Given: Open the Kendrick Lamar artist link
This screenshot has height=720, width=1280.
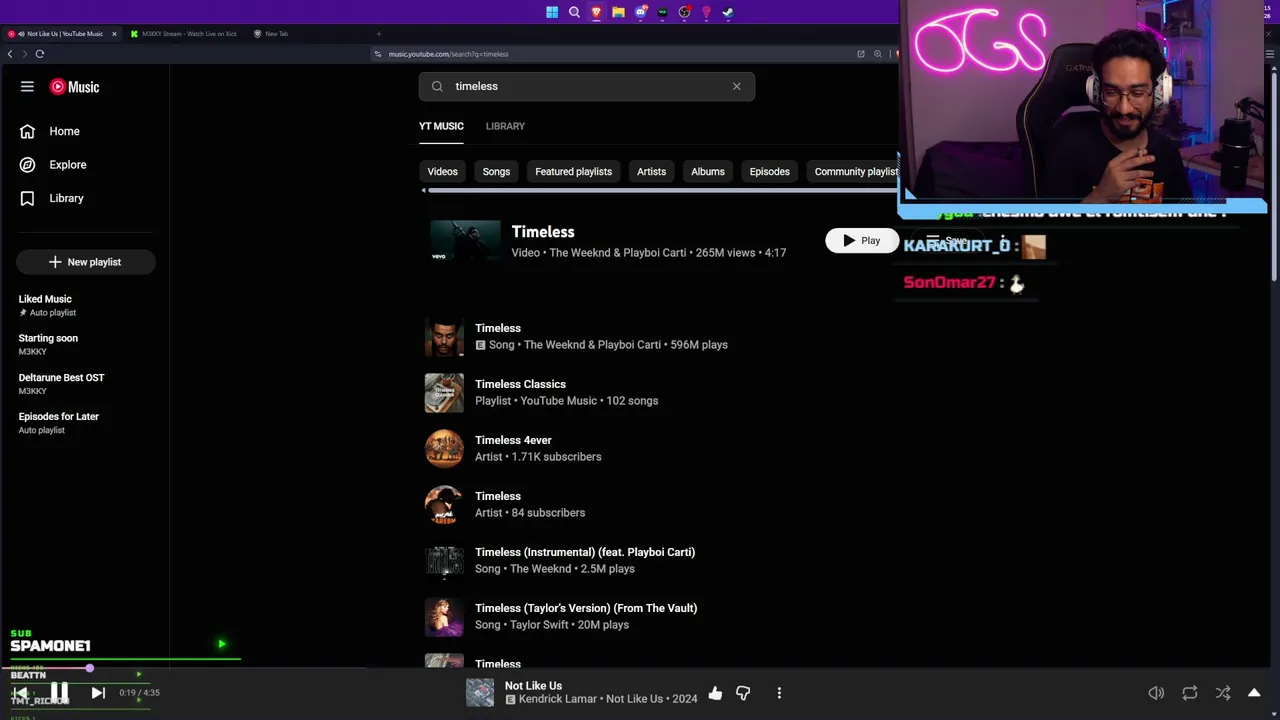Looking at the screenshot, I should coord(560,699).
